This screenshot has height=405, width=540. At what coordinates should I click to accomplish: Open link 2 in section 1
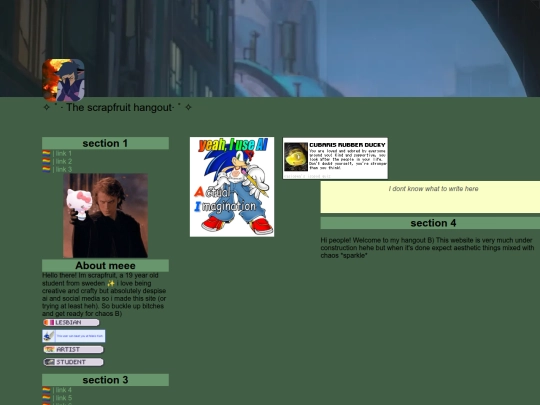click(x=64, y=162)
